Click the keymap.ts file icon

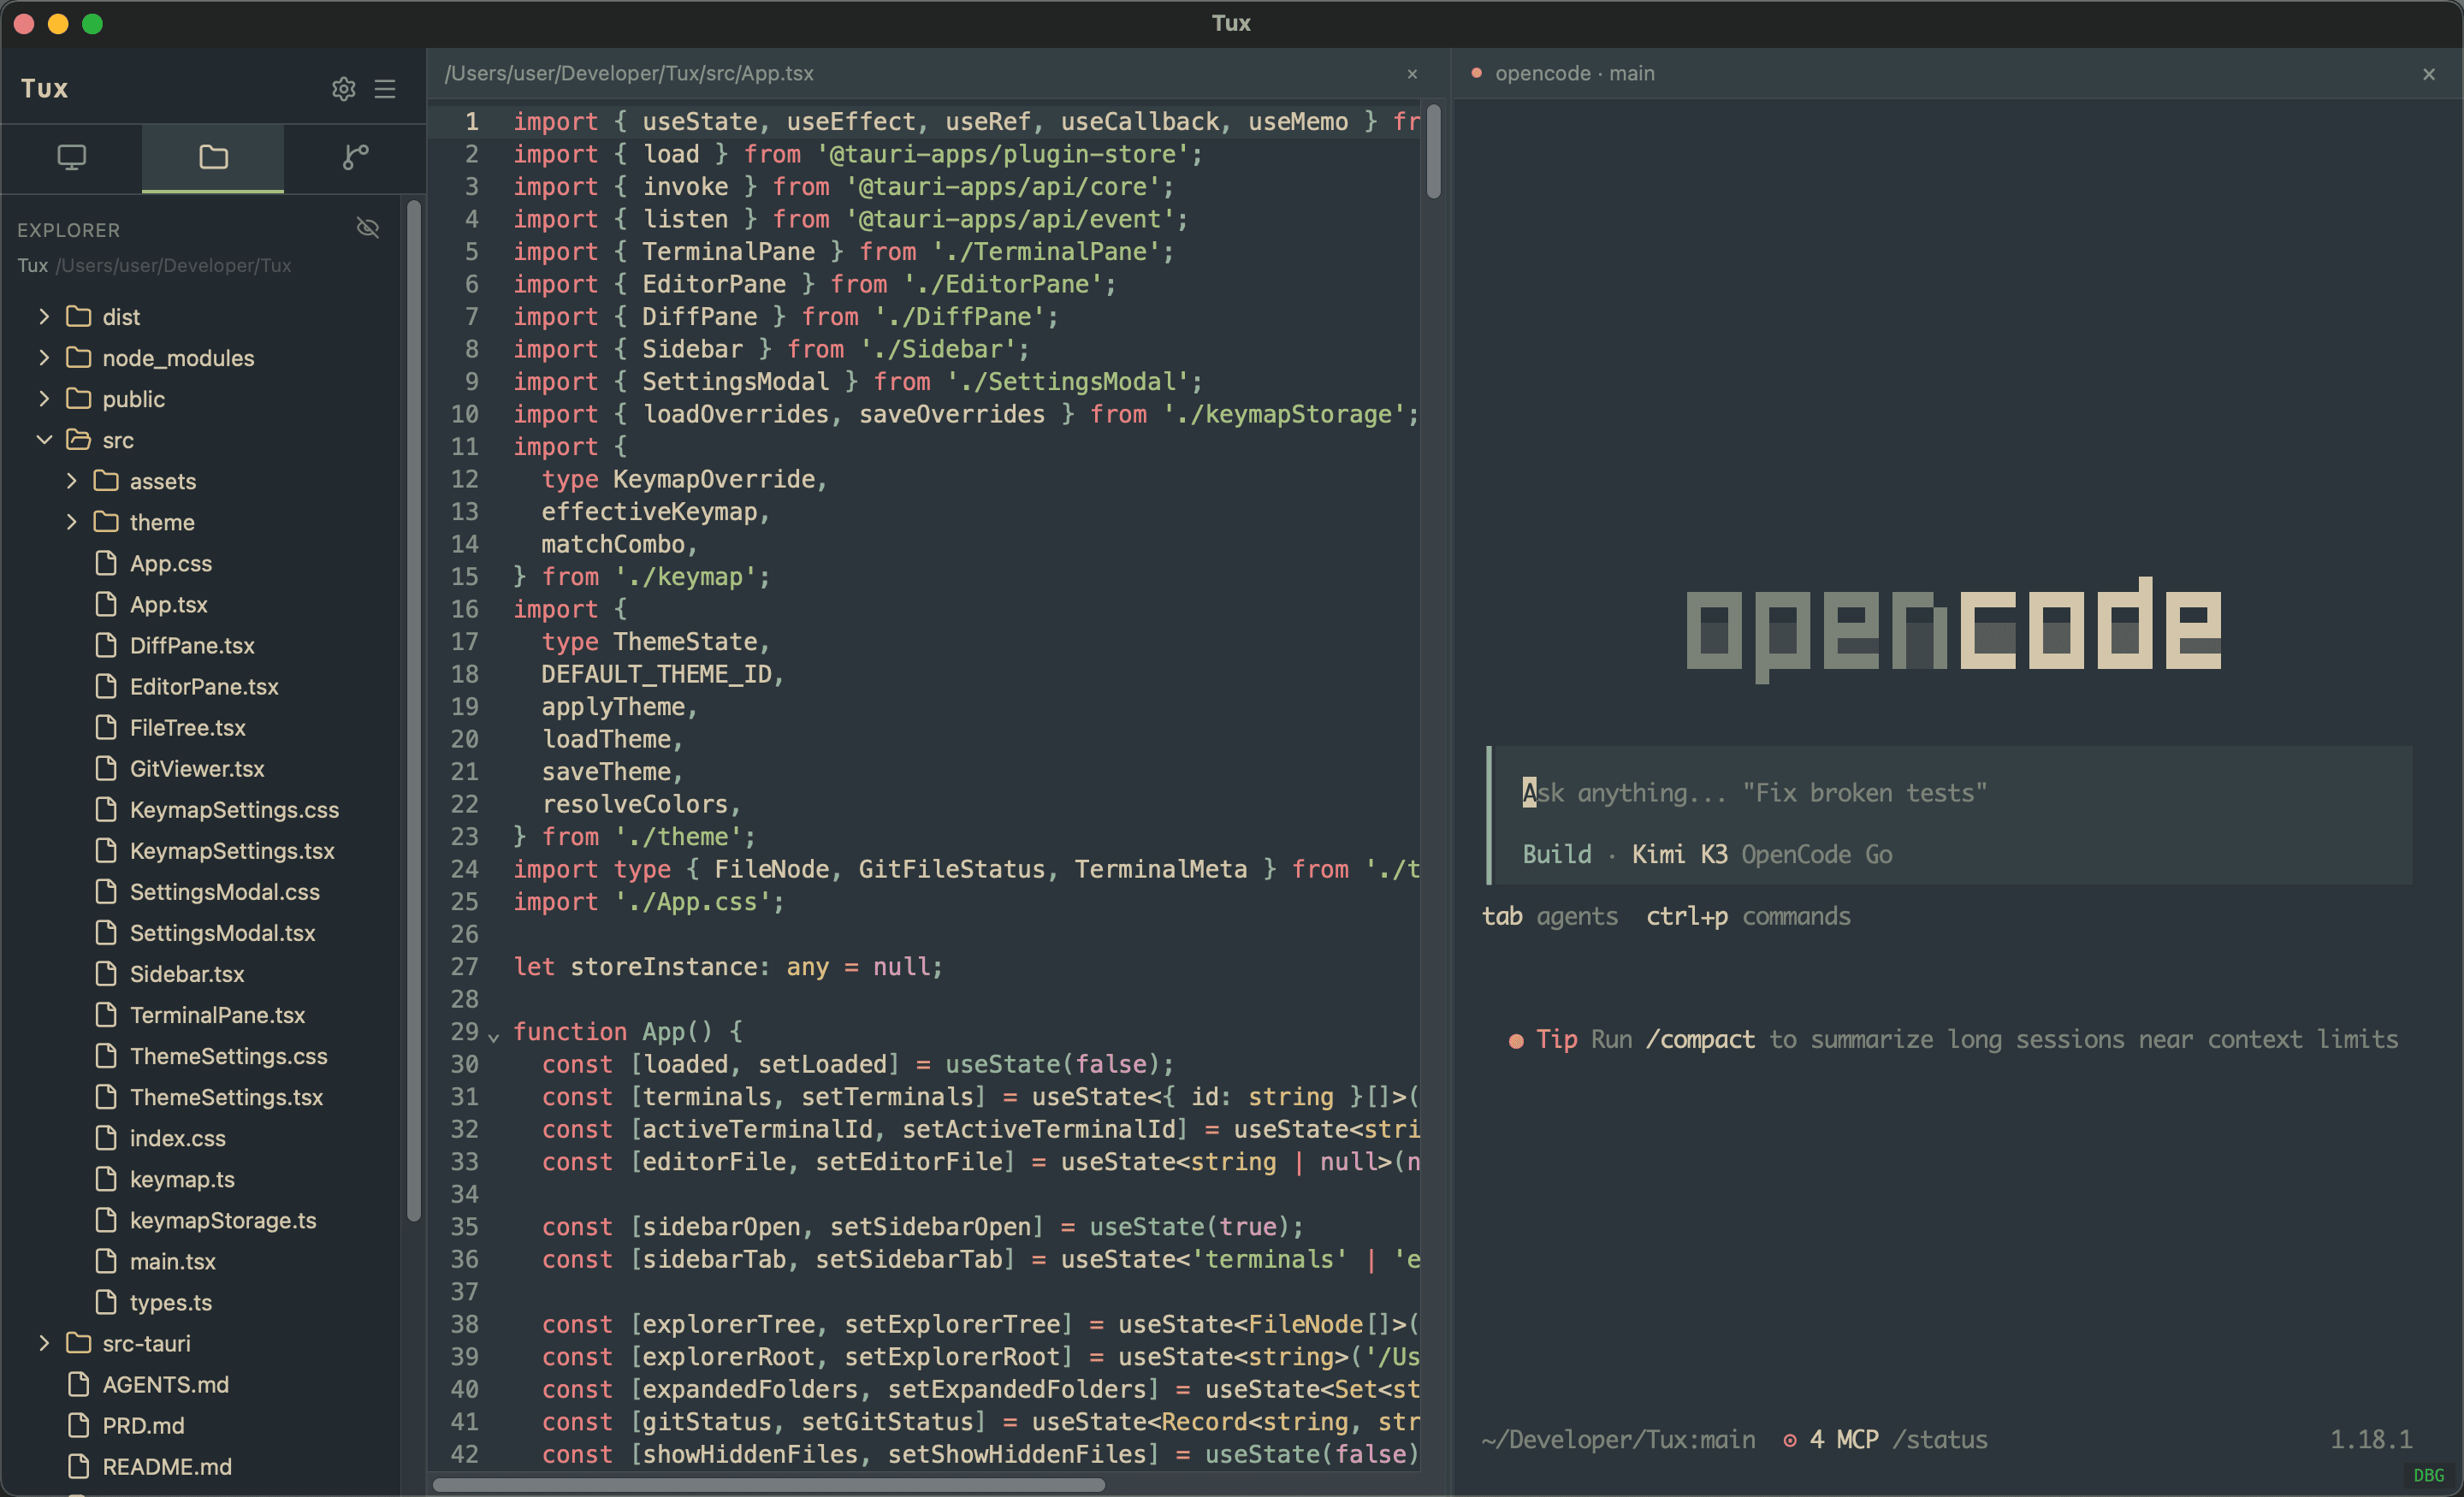(x=106, y=1179)
